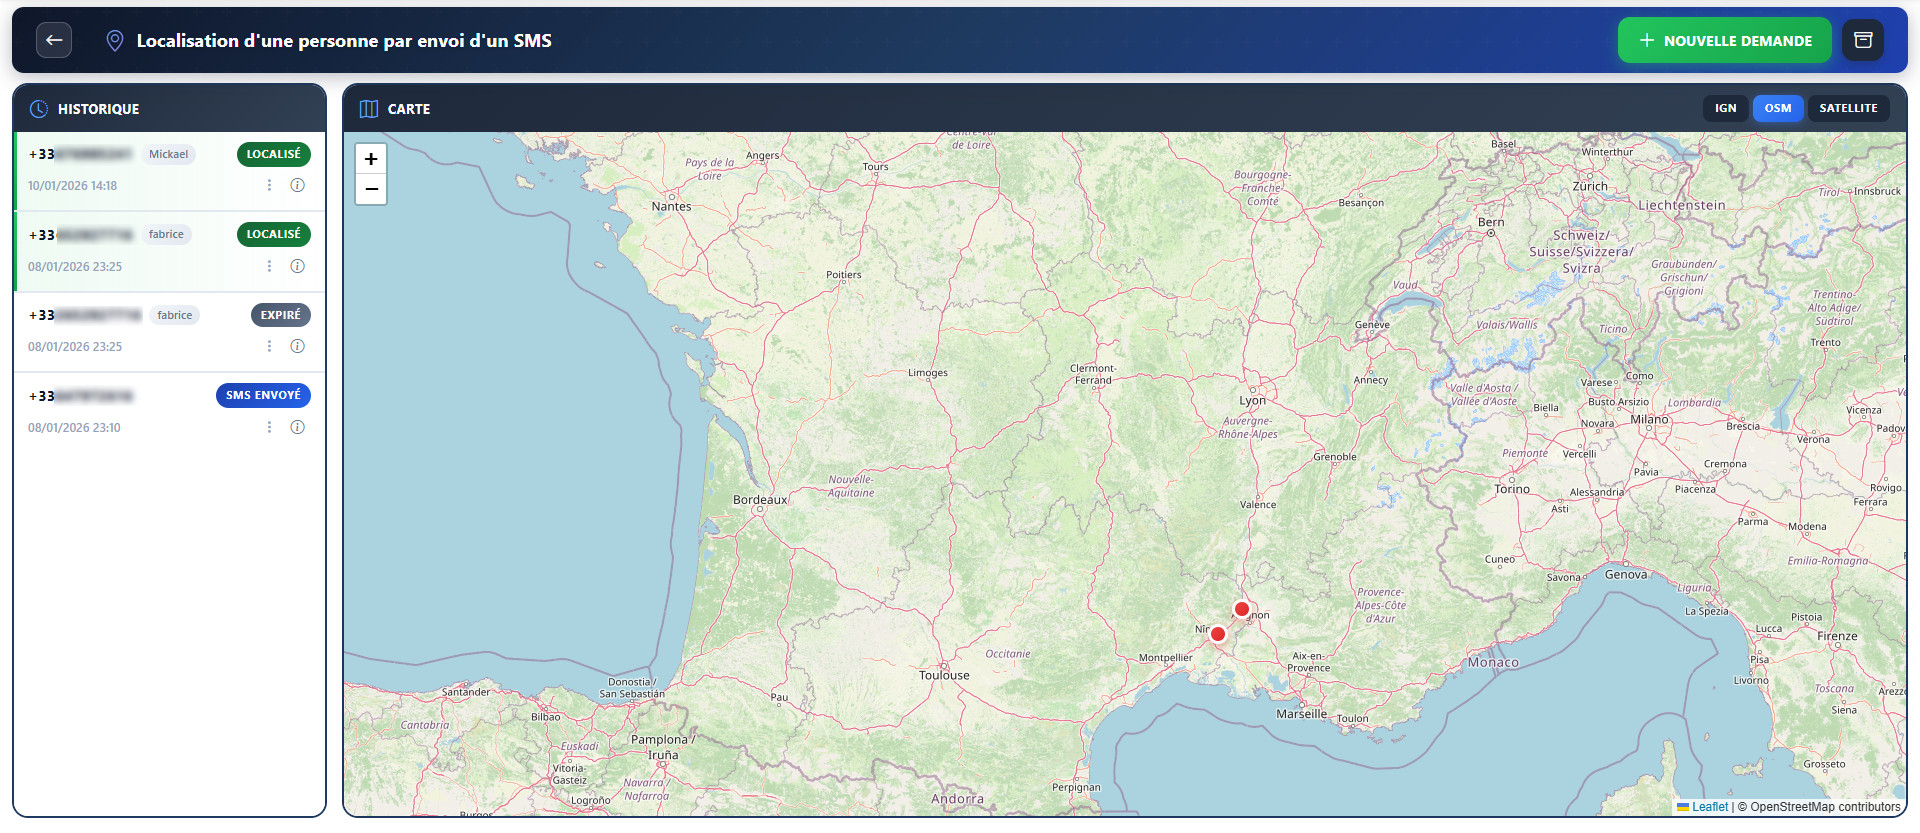Switch map layer to IGN

coord(1725,108)
